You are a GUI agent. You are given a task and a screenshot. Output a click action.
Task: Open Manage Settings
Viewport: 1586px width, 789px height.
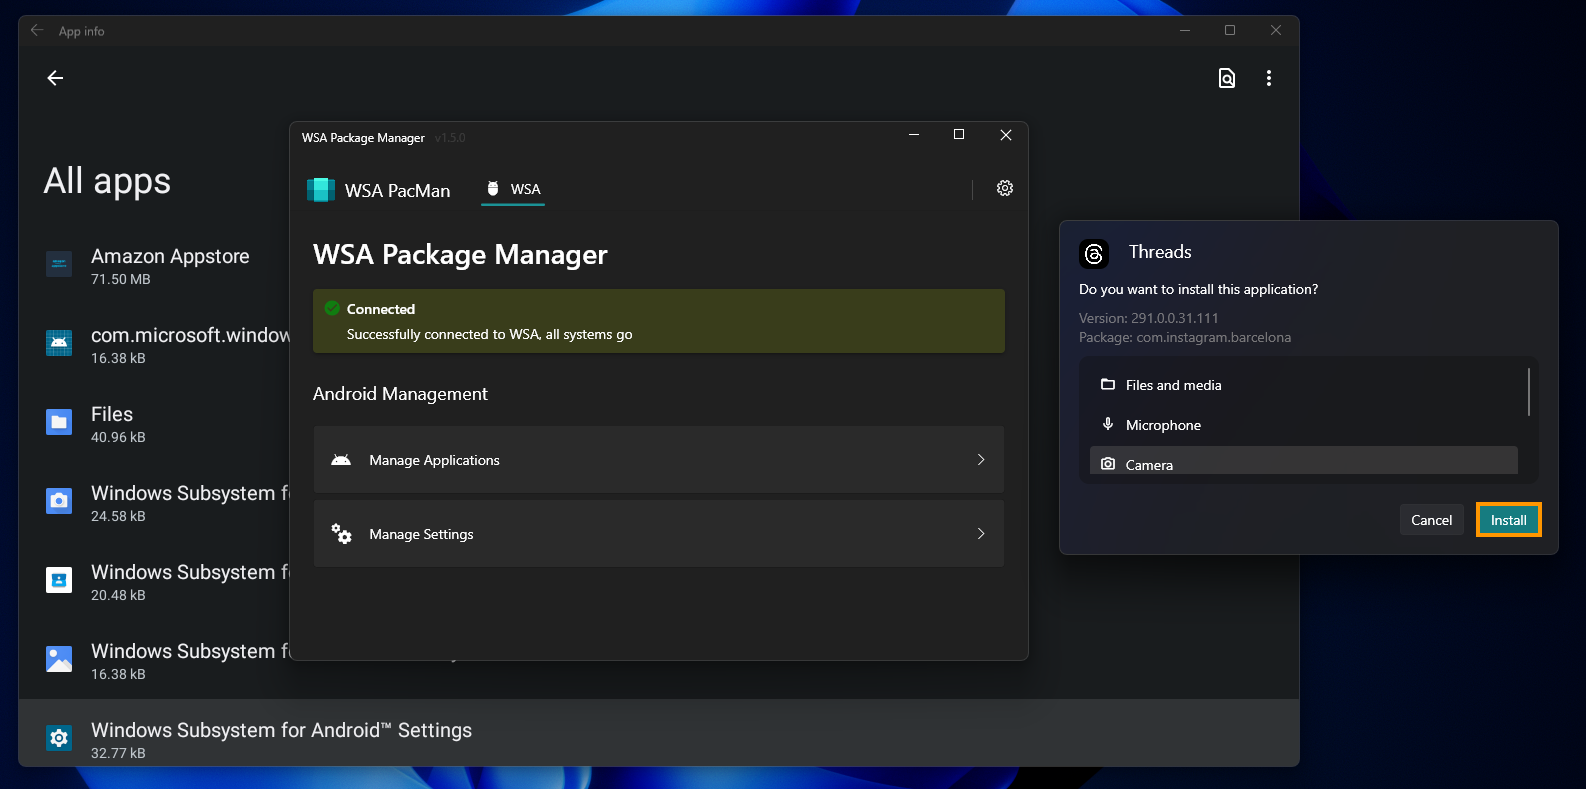pos(659,534)
